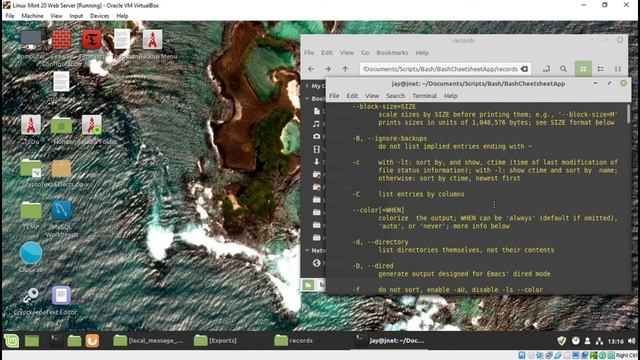Screen dimensions: 640x360
Task: Switch file manager to icon view
Action: (x=583, y=69)
